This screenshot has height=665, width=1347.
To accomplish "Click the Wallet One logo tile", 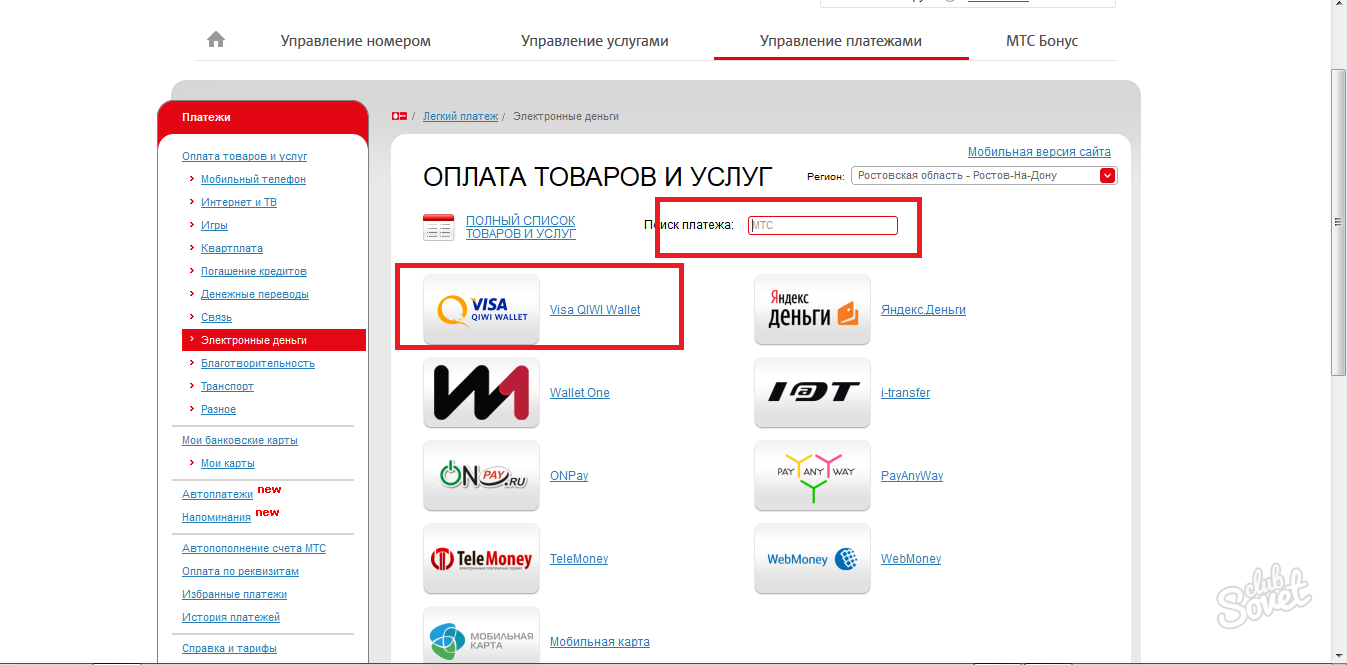I will (x=481, y=393).
